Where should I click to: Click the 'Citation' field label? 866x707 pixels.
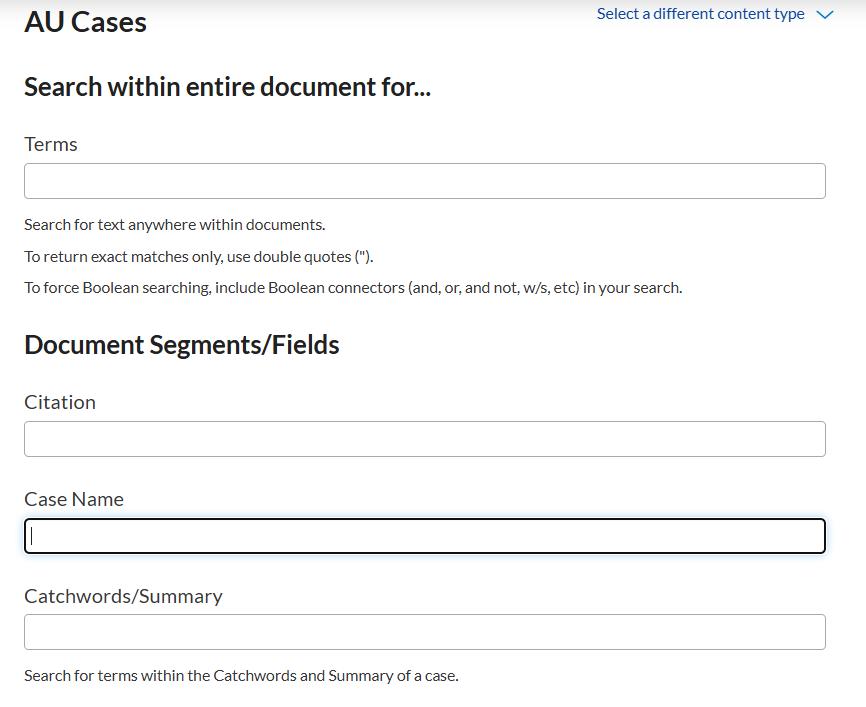pyautogui.click(x=60, y=402)
